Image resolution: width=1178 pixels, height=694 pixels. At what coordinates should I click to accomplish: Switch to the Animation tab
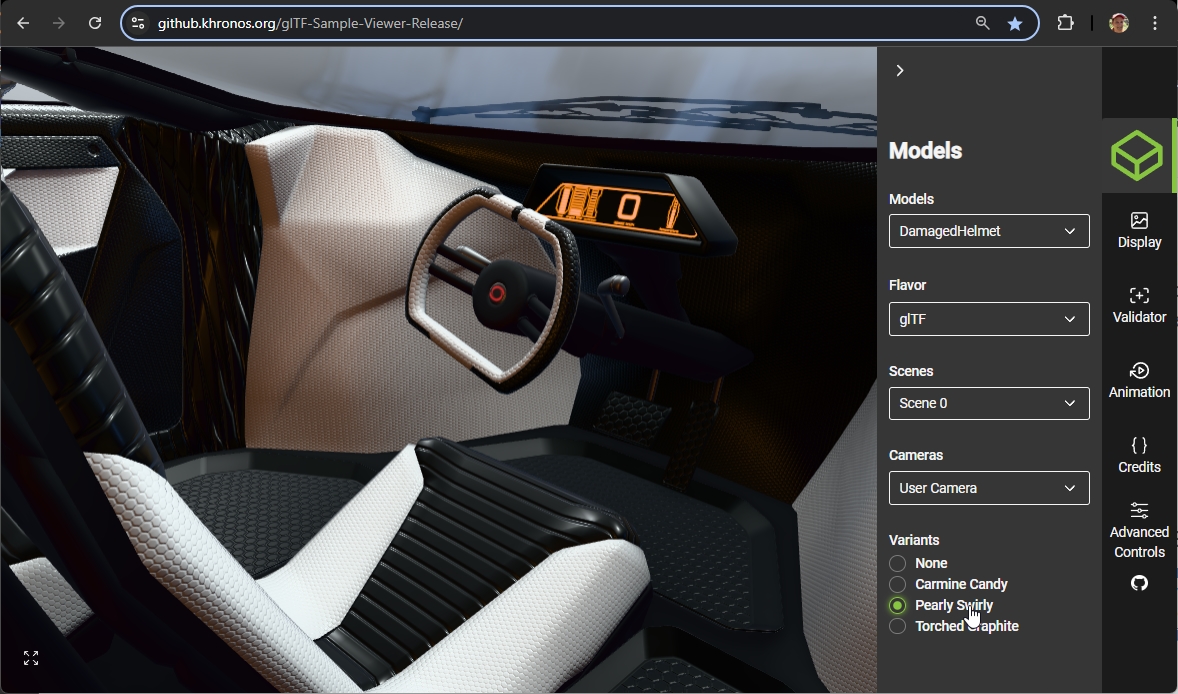1139,381
